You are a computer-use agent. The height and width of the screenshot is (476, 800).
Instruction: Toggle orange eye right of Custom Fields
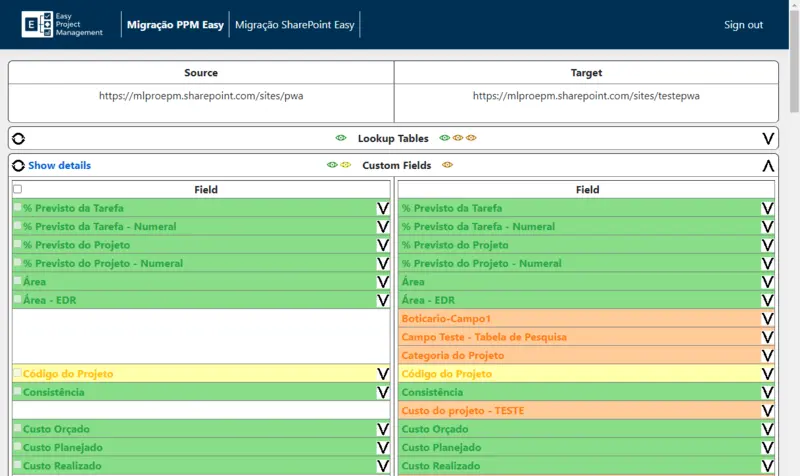(447, 165)
